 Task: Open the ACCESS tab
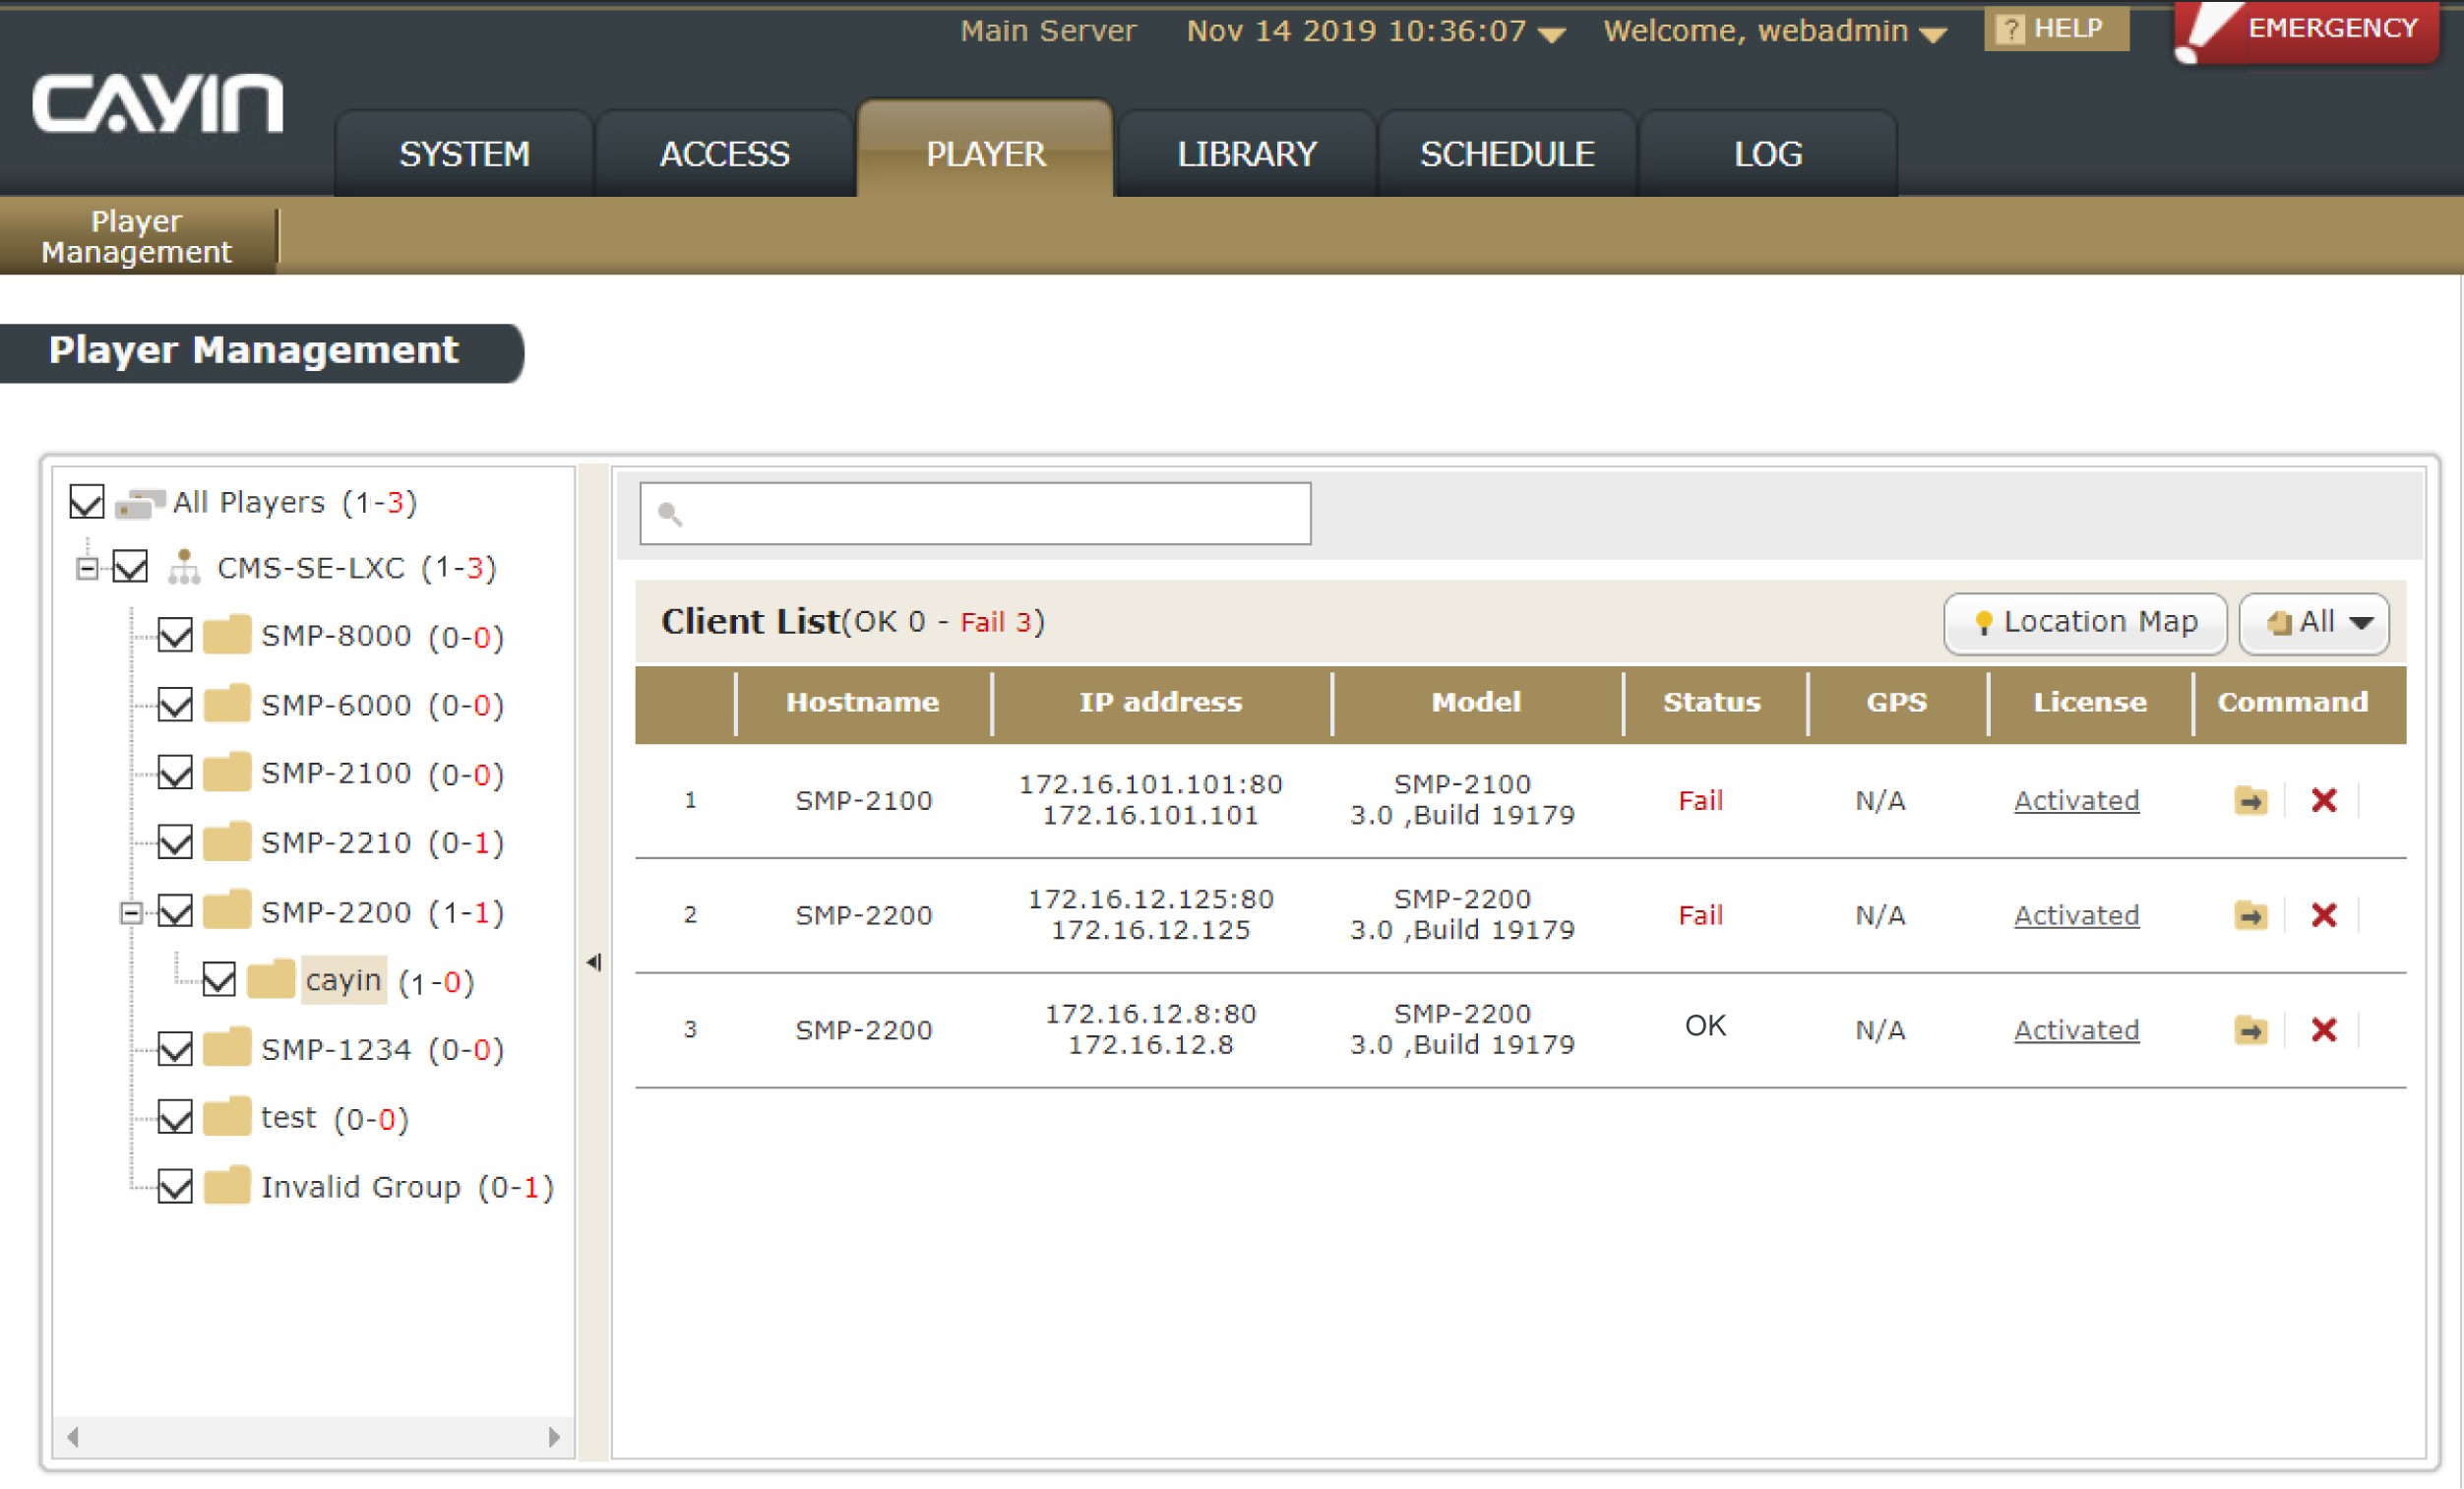(x=725, y=154)
